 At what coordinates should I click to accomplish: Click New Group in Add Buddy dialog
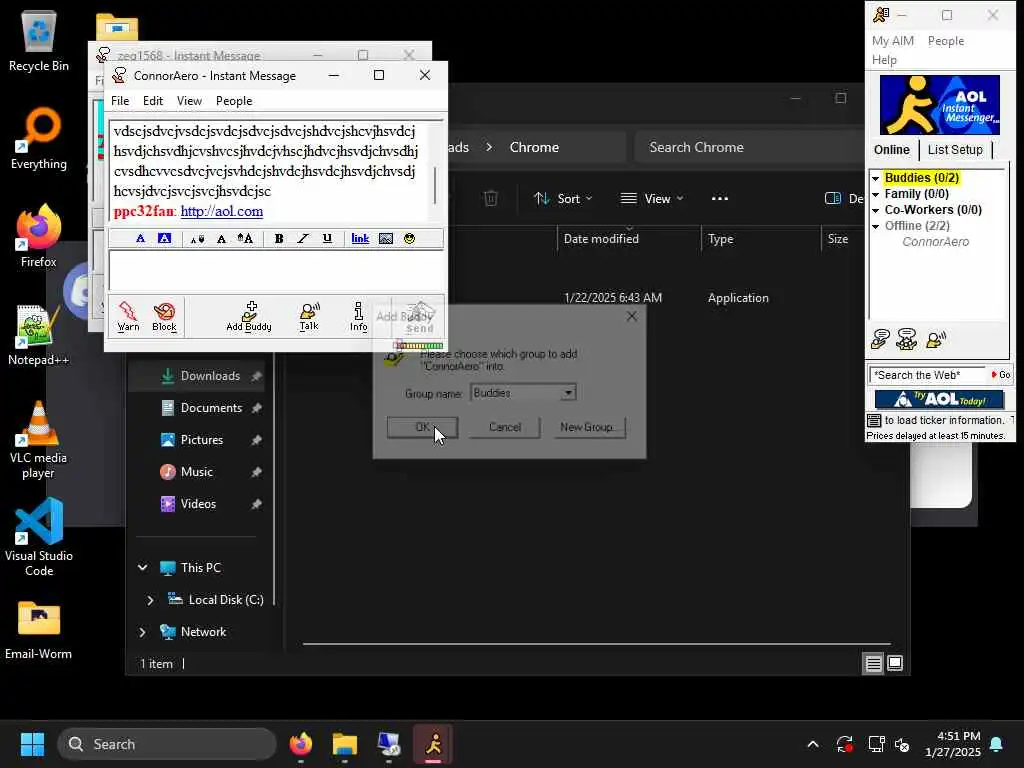590,427
